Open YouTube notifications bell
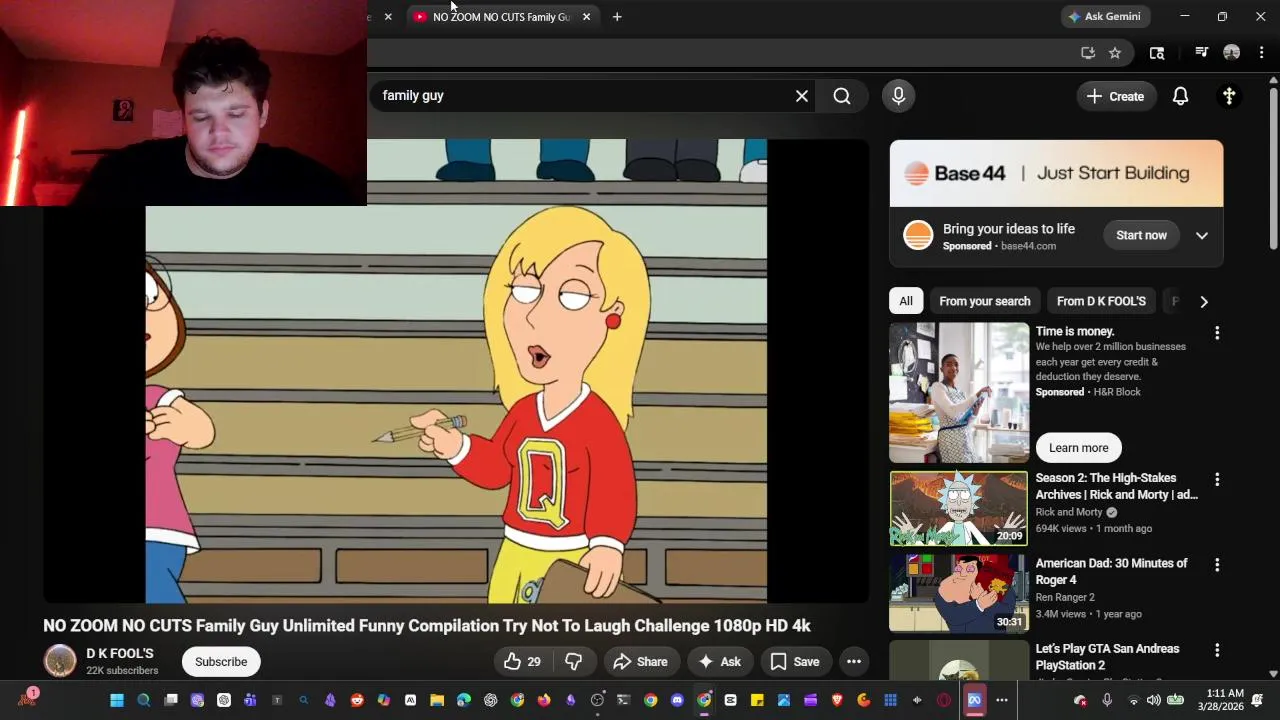 (1180, 96)
